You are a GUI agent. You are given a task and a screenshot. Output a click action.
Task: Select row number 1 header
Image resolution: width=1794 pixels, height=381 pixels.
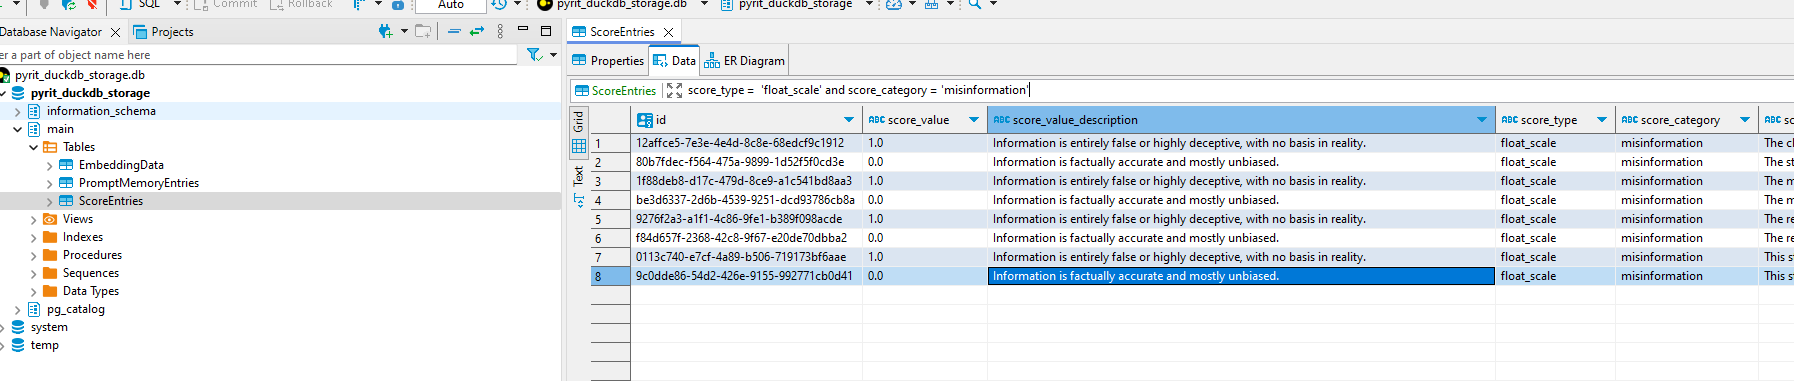click(610, 143)
